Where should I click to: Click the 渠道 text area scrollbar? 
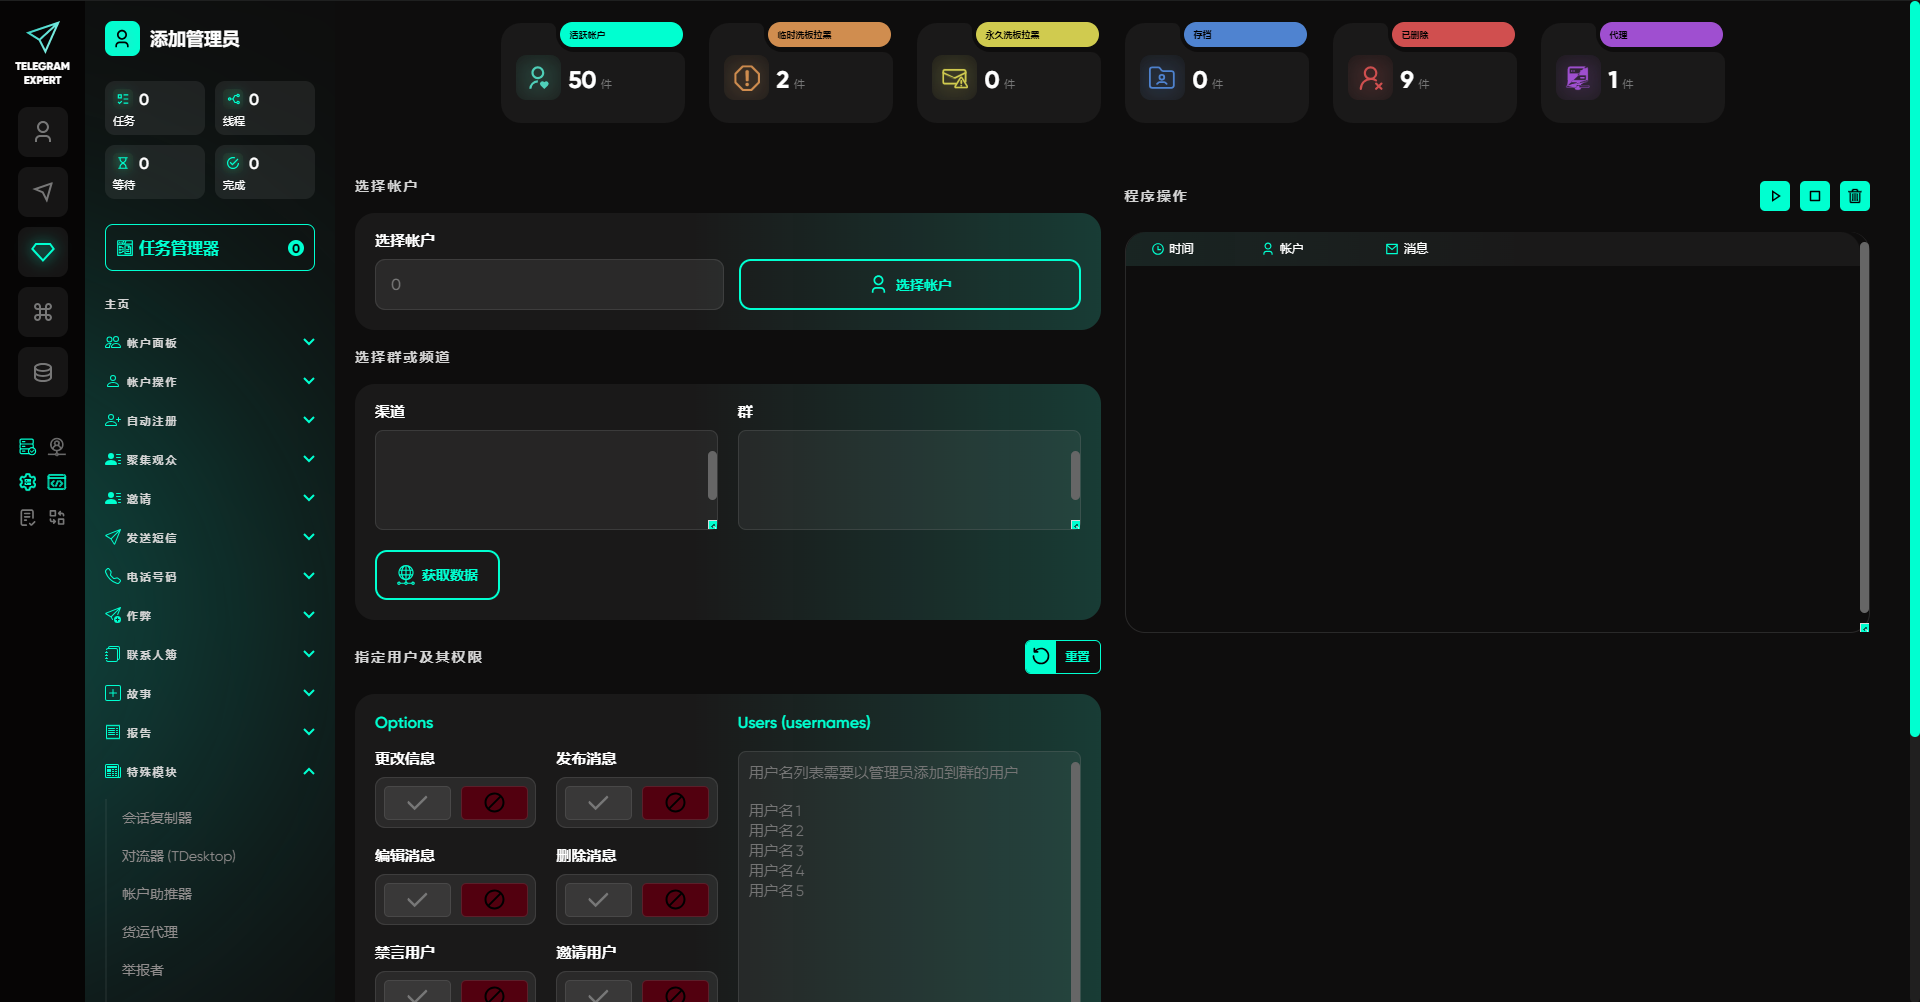(x=712, y=476)
